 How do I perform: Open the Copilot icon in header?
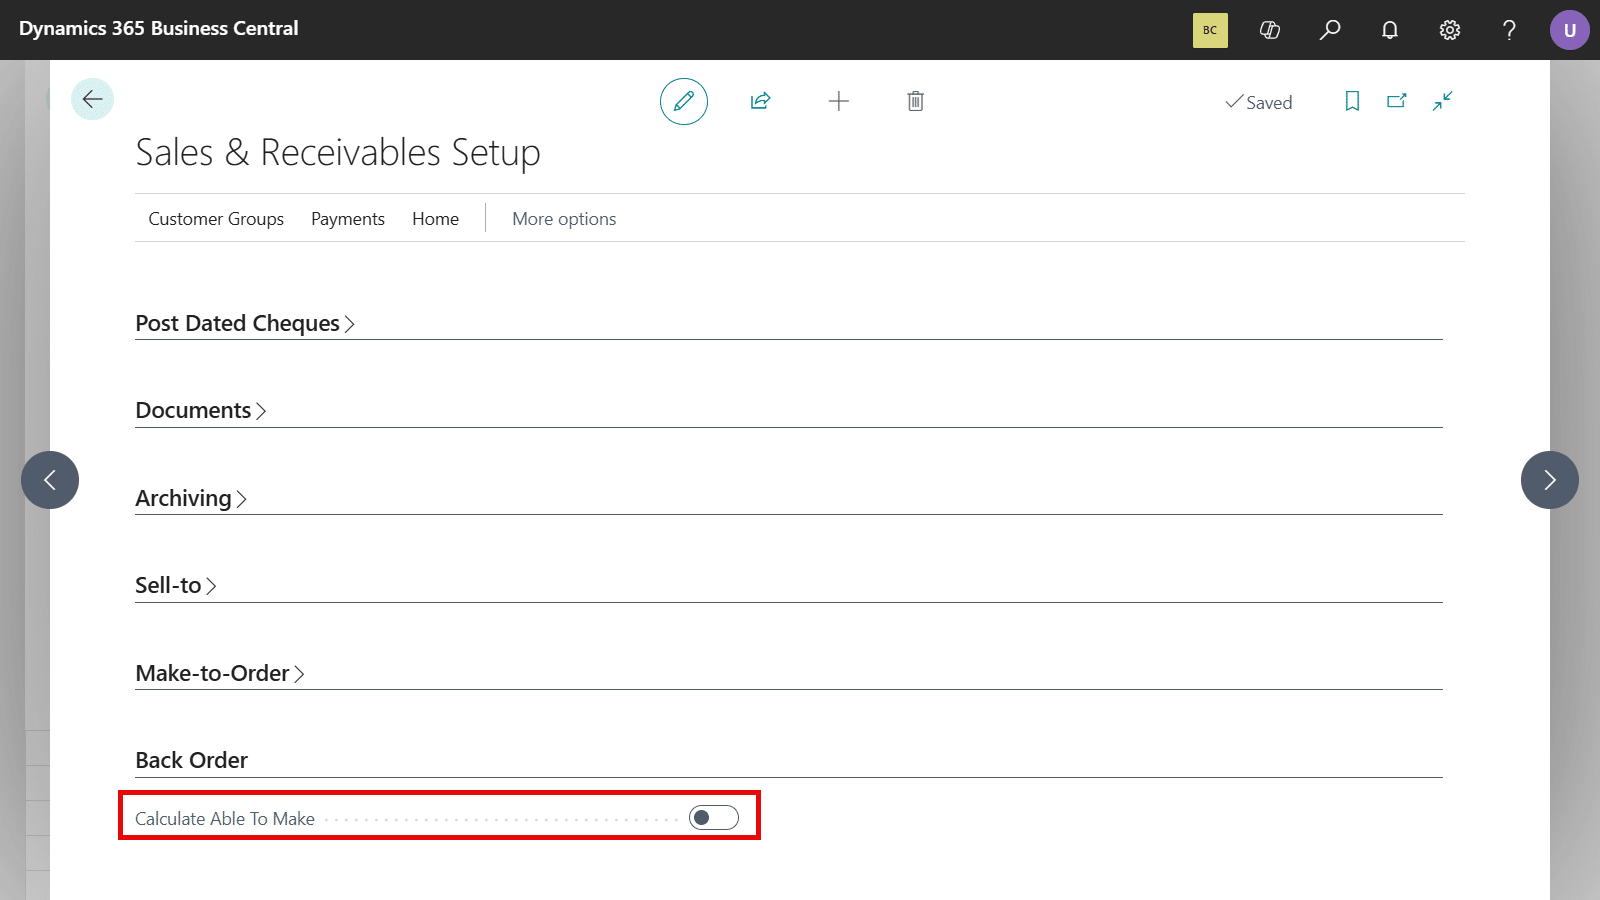pyautogui.click(x=1270, y=30)
